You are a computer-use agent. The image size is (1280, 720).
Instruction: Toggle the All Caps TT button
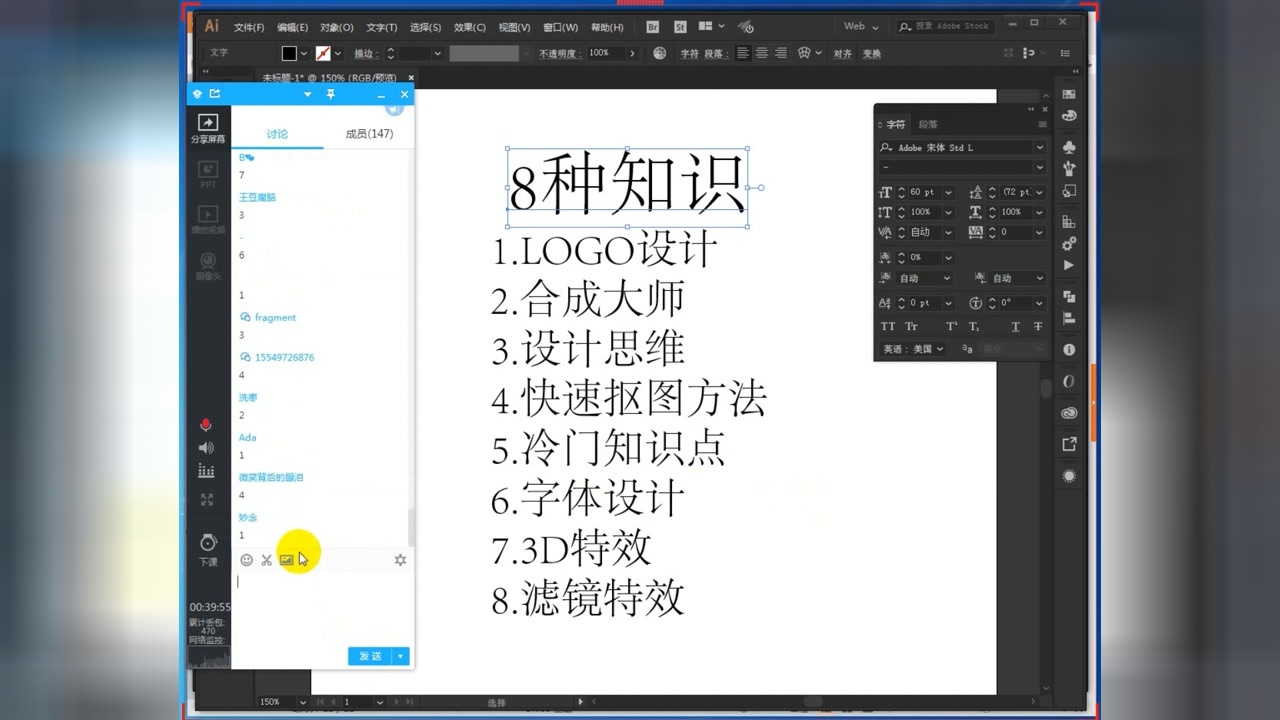coord(887,327)
